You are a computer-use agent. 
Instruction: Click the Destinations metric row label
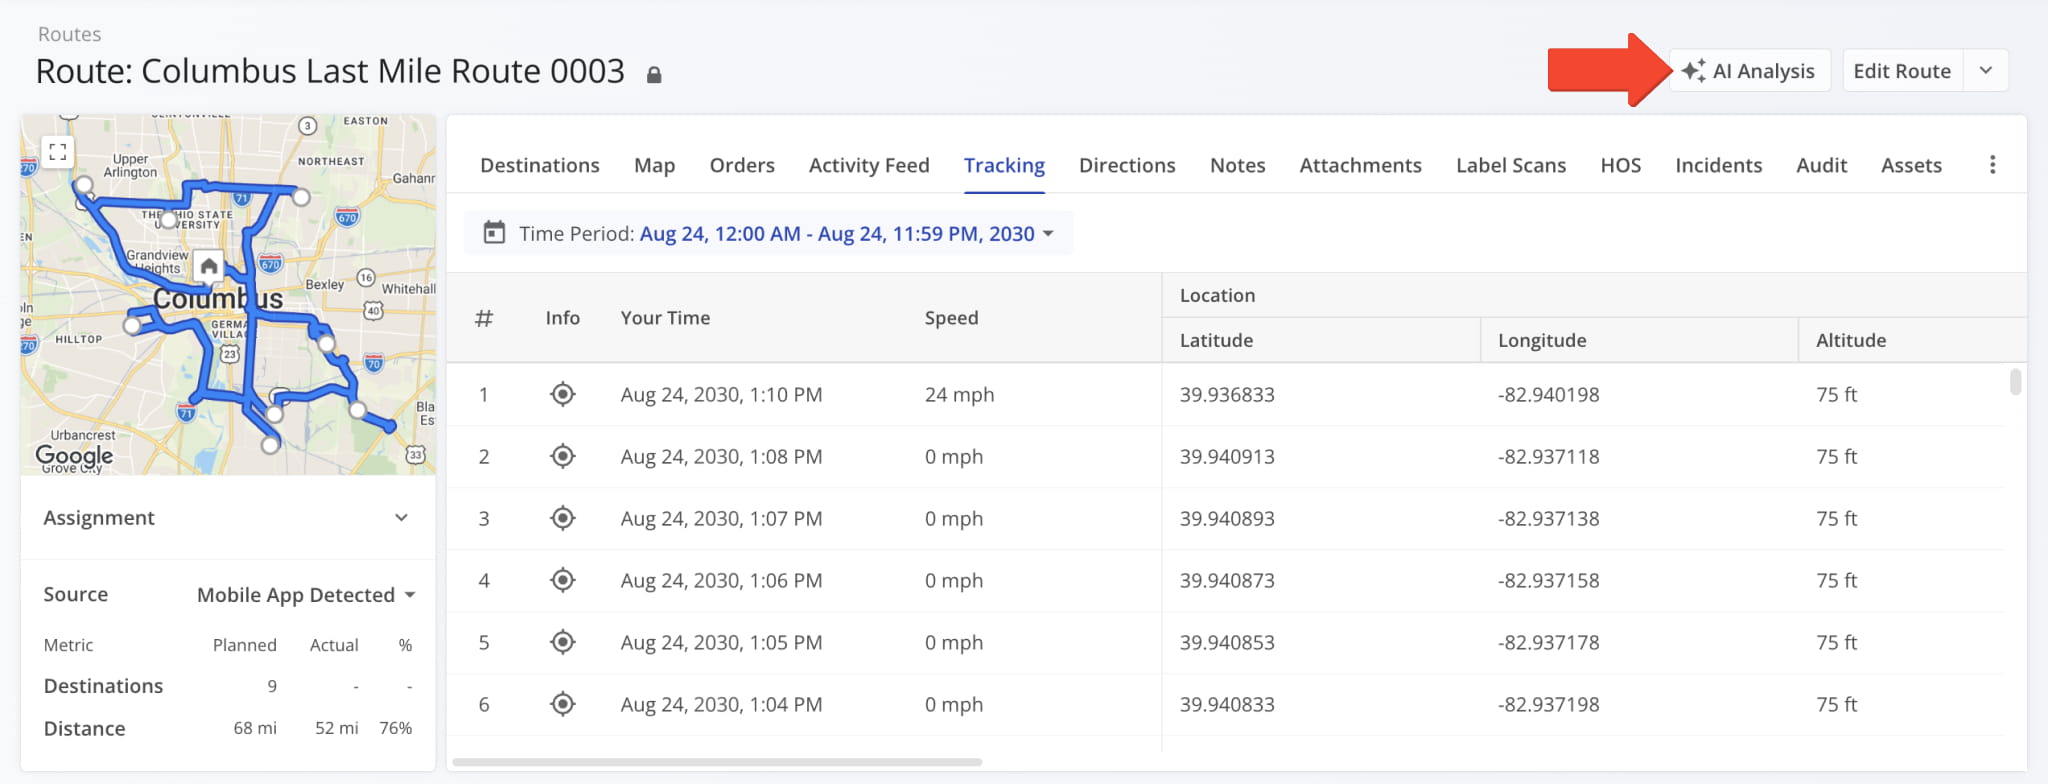coord(103,686)
